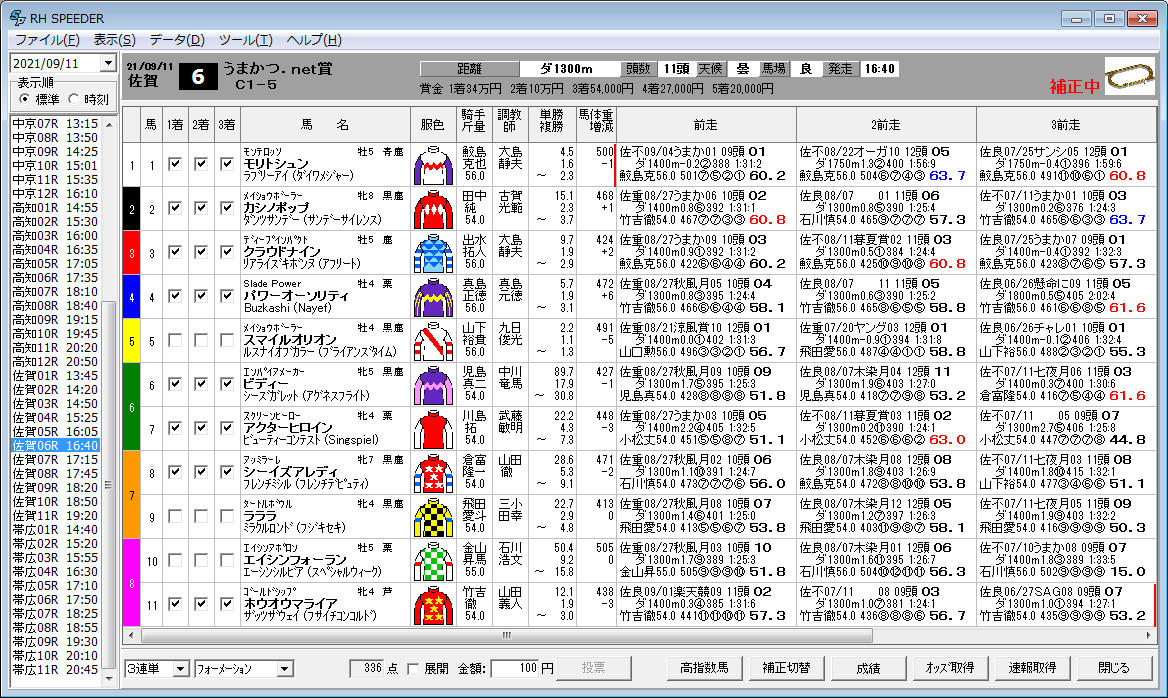Click jockey silks icon for モリトシュン
This screenshot has width=1168, height=698.
(x=433, y=165)
